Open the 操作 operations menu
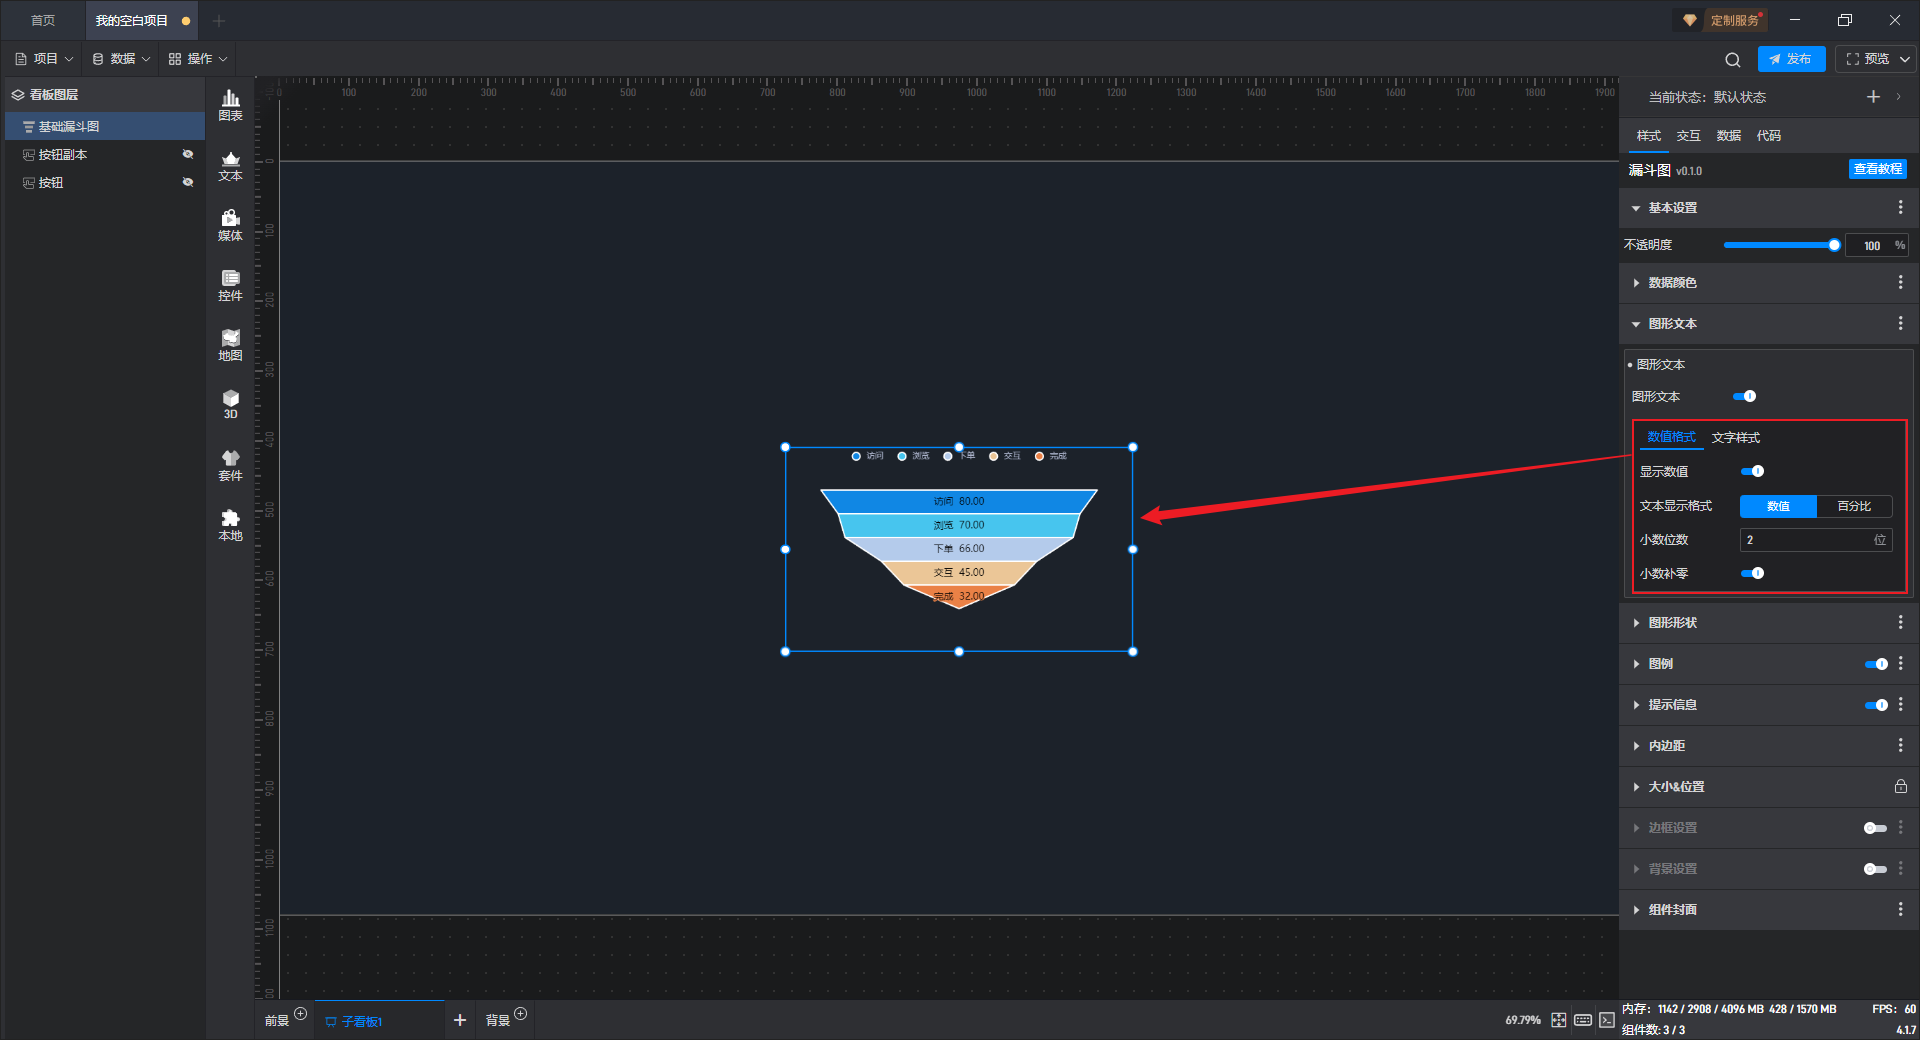The image size is (1920, 1040). (x=198, y=59)
